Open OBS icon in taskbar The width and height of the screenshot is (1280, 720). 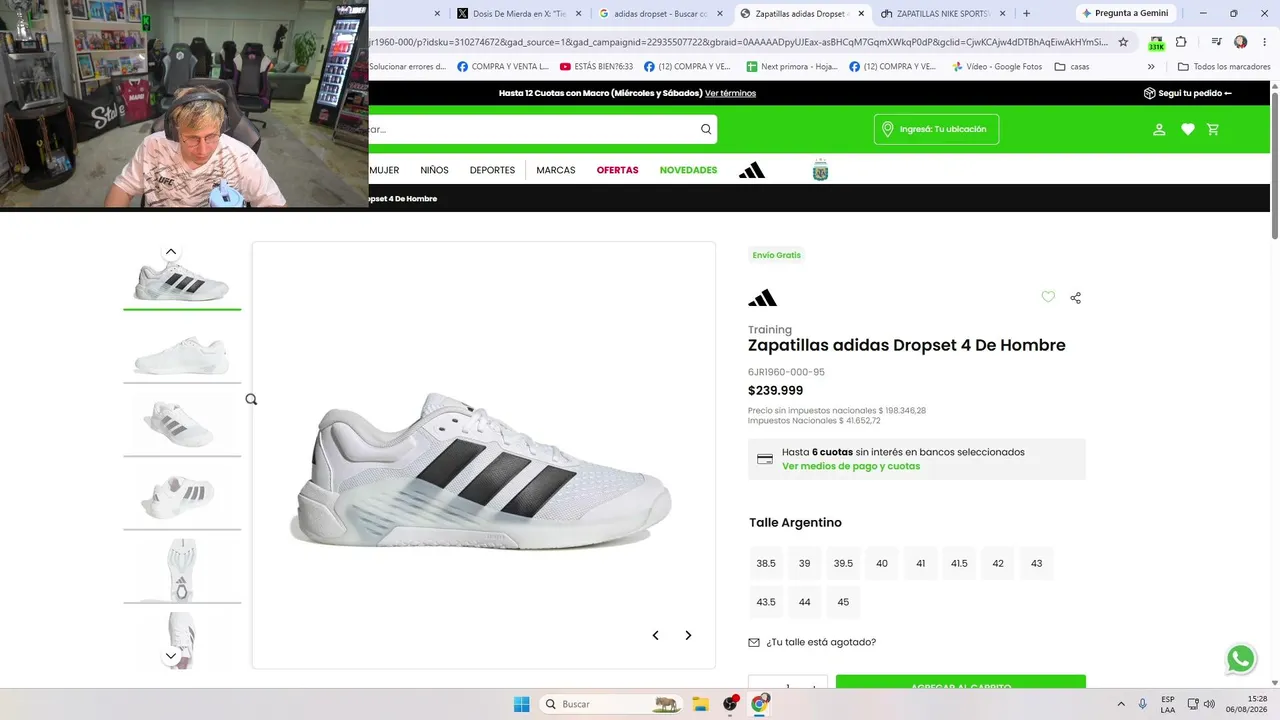[x=730, y=704]
